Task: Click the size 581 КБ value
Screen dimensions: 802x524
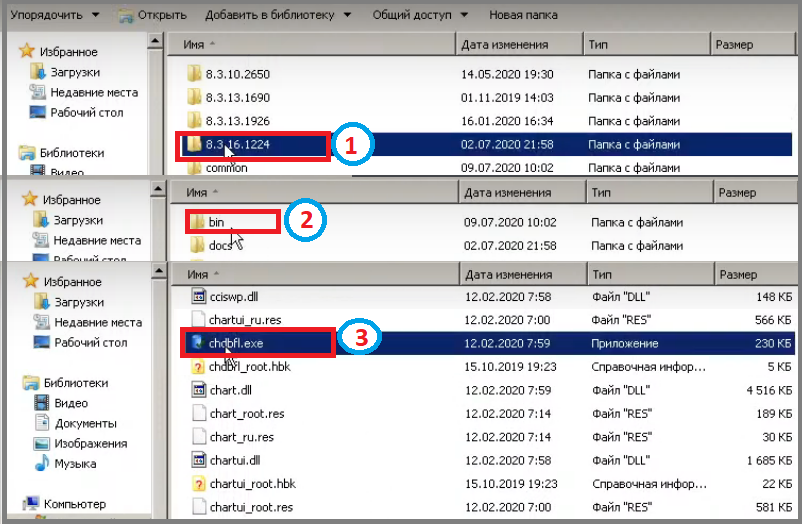Action: coord(774,507)
